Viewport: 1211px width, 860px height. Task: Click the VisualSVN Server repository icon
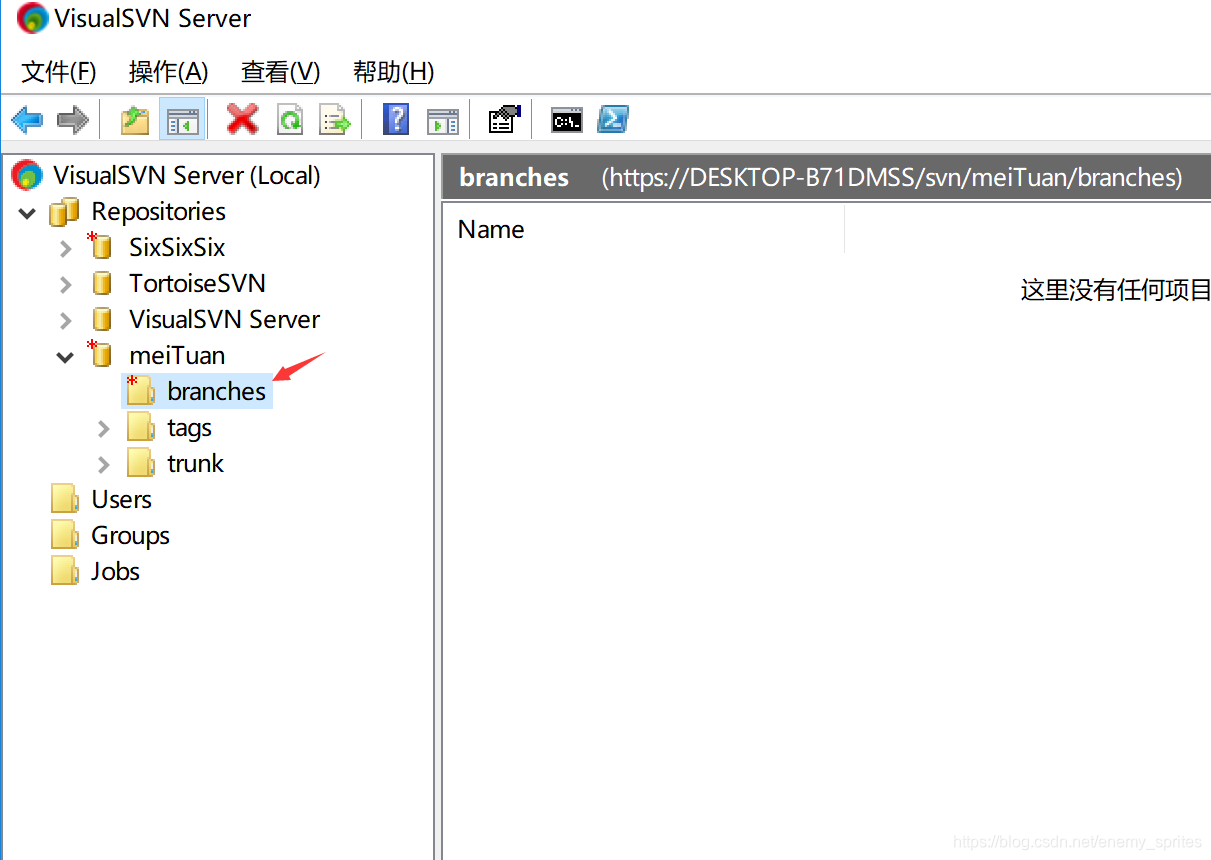coord(101,320)
